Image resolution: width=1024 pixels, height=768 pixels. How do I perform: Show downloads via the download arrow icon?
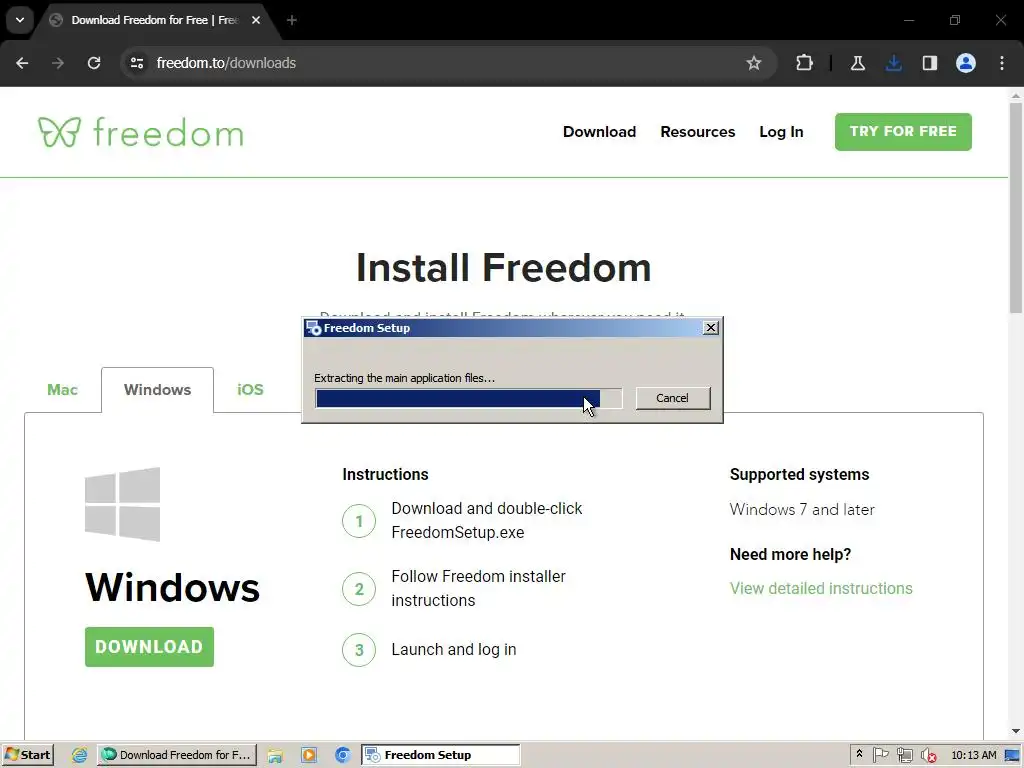893,63
